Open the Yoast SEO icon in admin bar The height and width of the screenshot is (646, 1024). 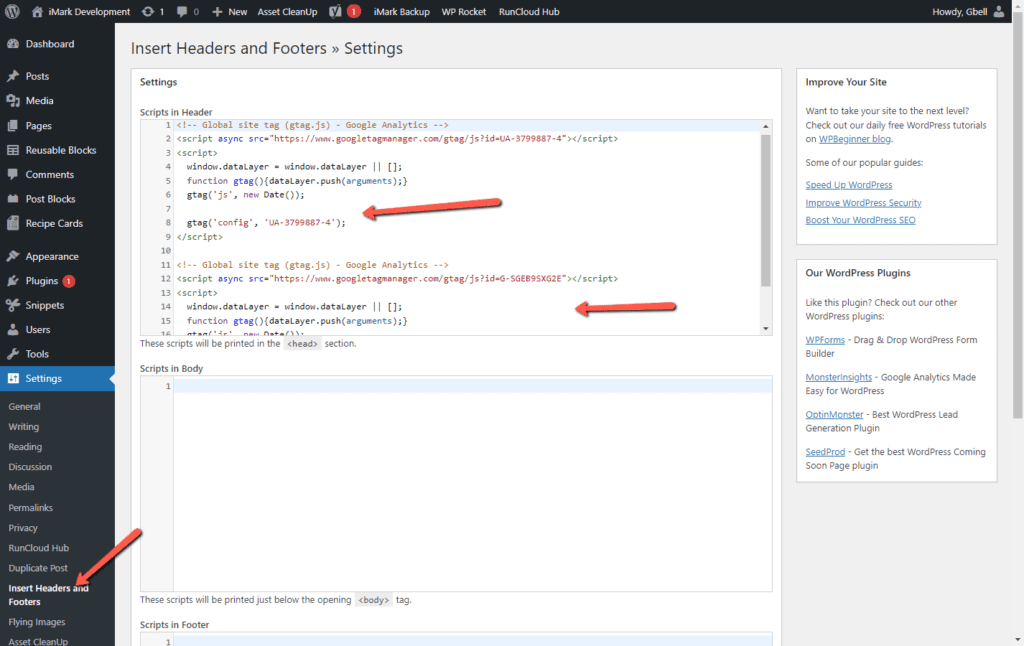(x=335, y=11)
